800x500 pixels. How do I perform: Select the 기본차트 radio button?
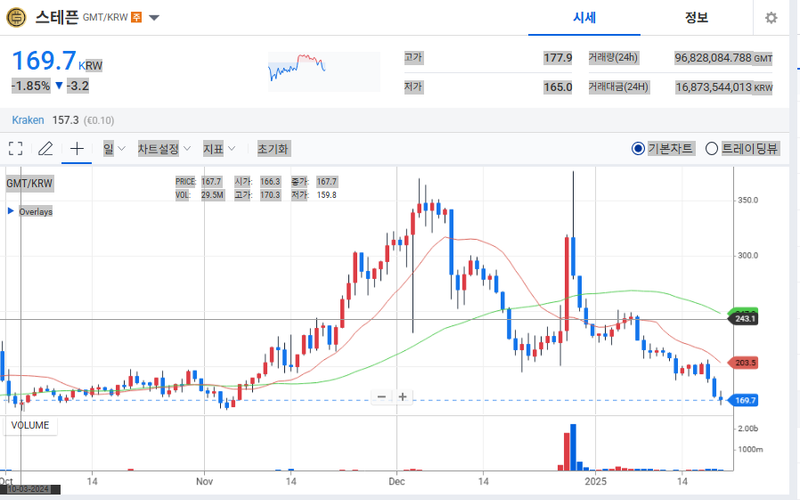pyautogui.click(x=638, y=149)
